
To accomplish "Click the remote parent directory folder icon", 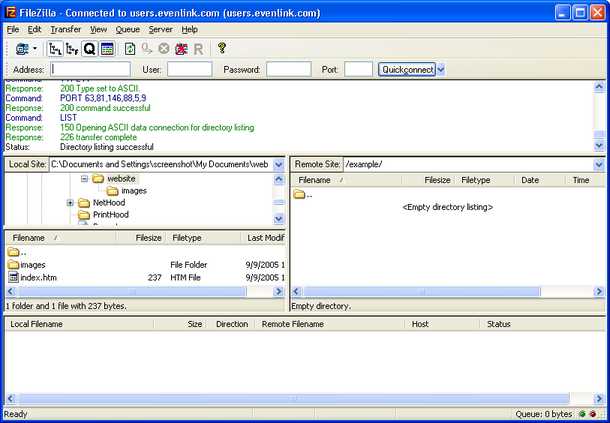I will [x=299, y=194].
